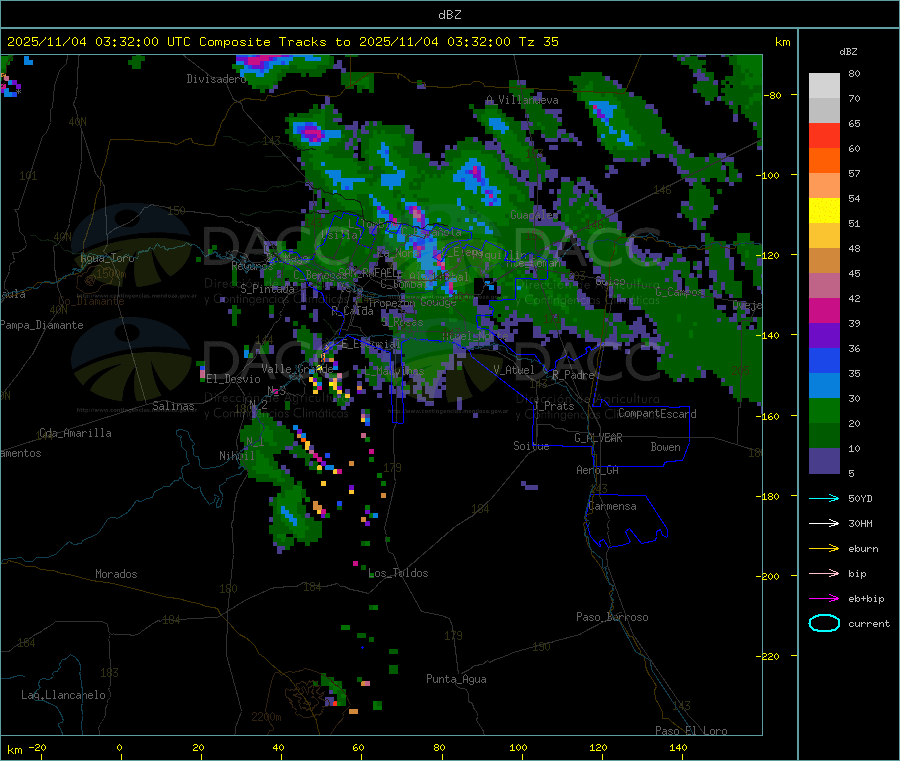Click the green 20 dBZ color swatch
900x761 pixels.
pyautogui.click(x=824, y=410)
